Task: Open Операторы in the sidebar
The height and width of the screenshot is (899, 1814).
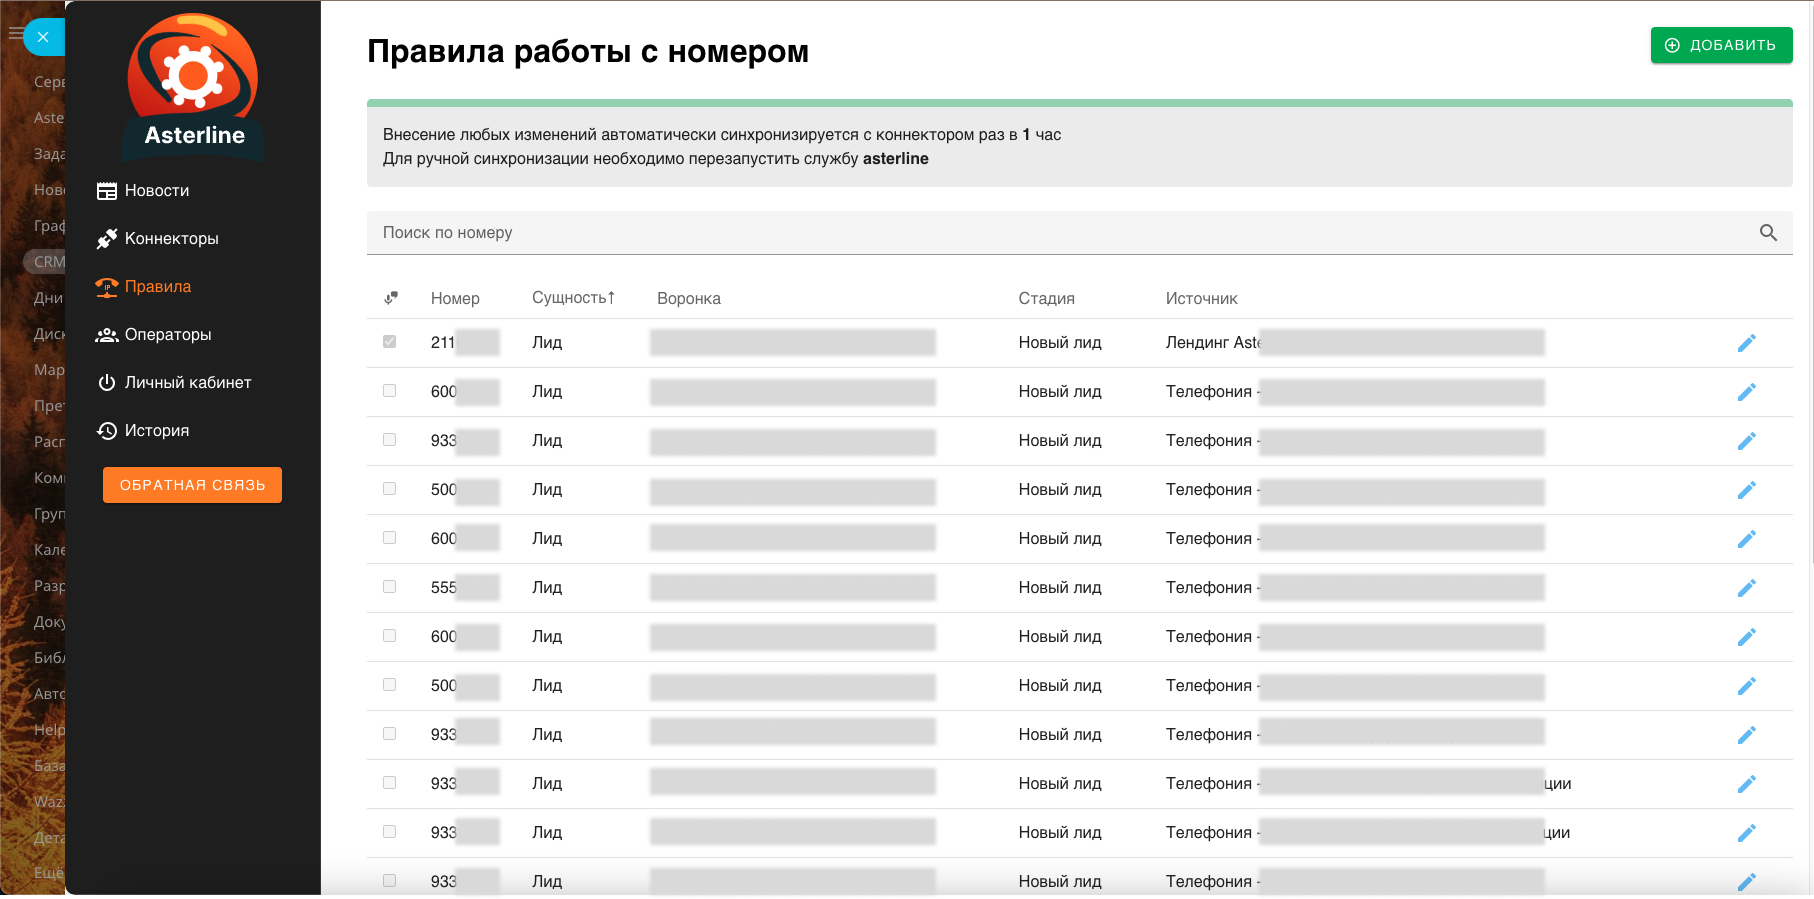Action: (153, 335)
